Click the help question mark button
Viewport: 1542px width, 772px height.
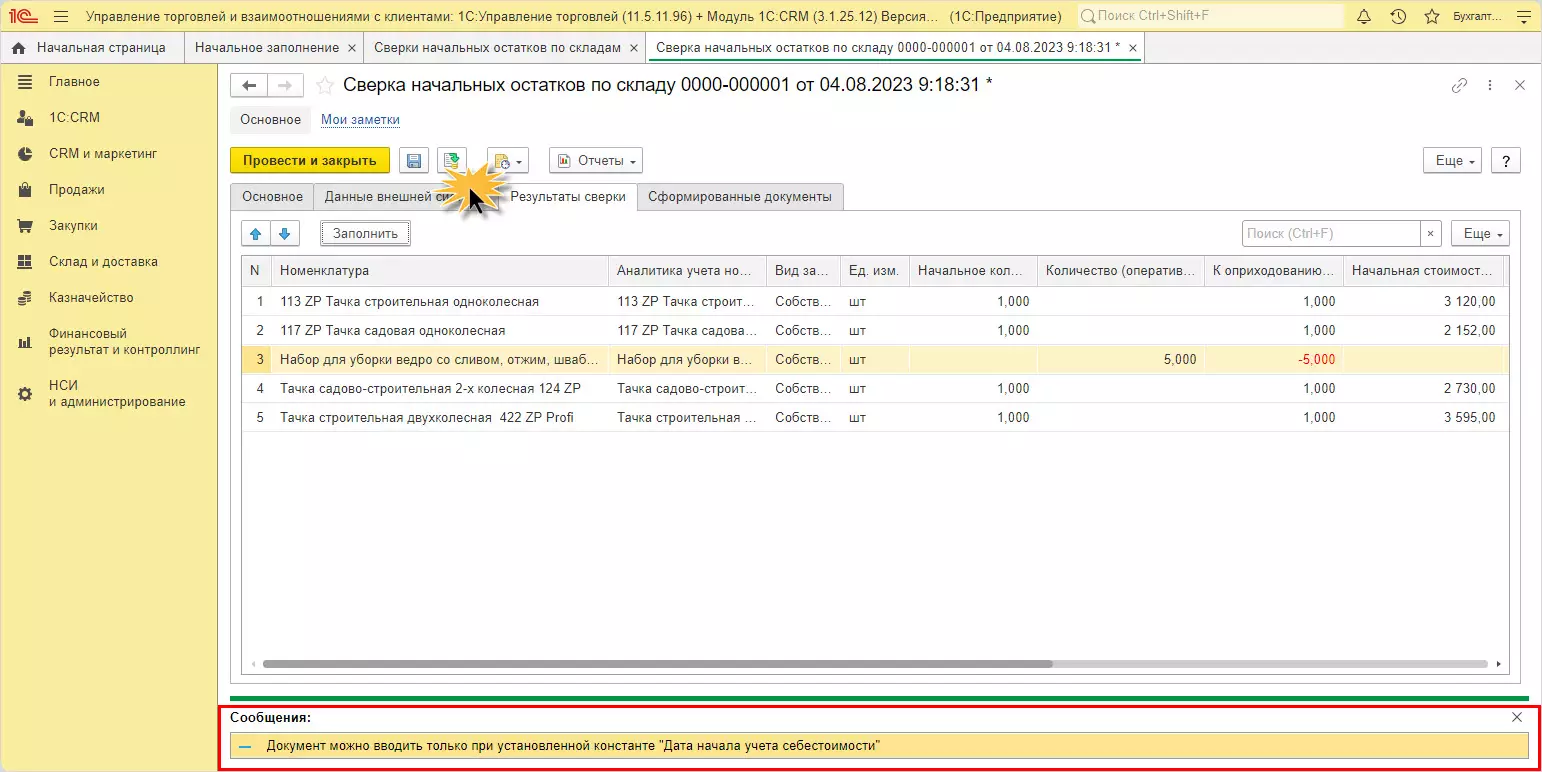click(x=1505, y=161)
